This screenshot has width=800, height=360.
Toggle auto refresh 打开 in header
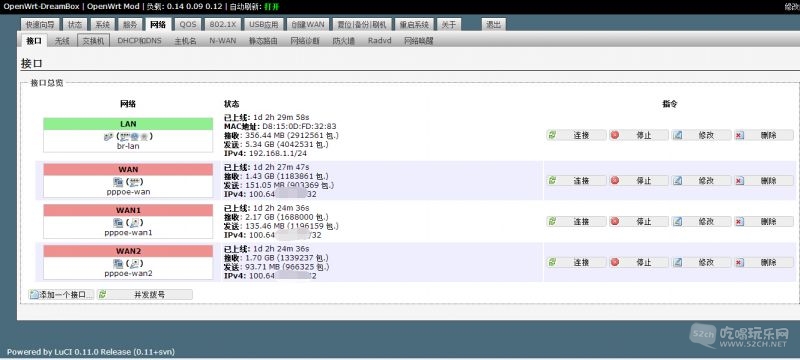point(271,7)
